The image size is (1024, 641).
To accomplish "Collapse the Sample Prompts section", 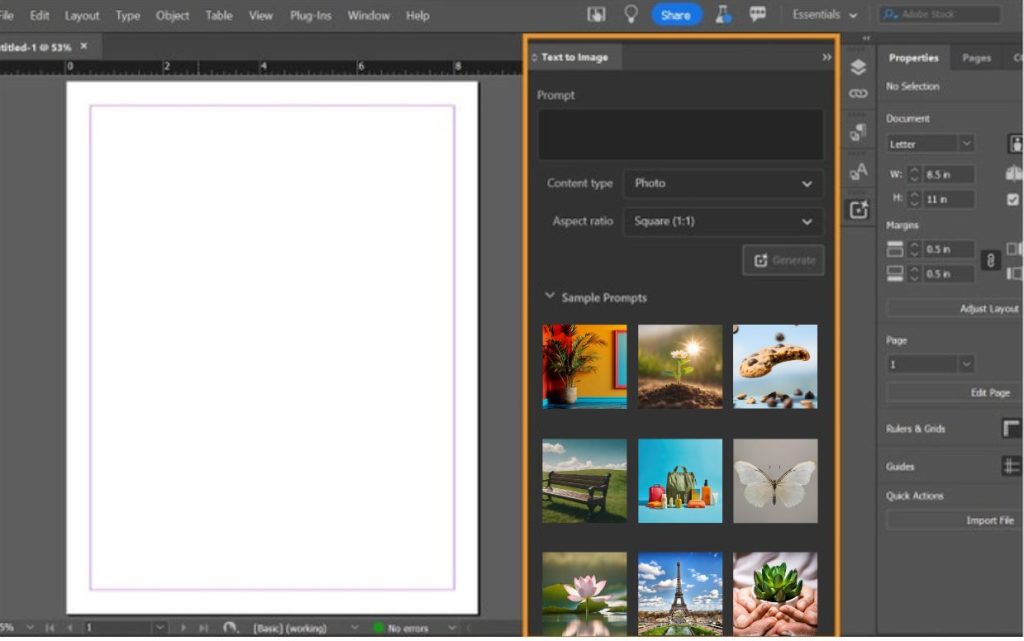I will (x=549, y=297).
